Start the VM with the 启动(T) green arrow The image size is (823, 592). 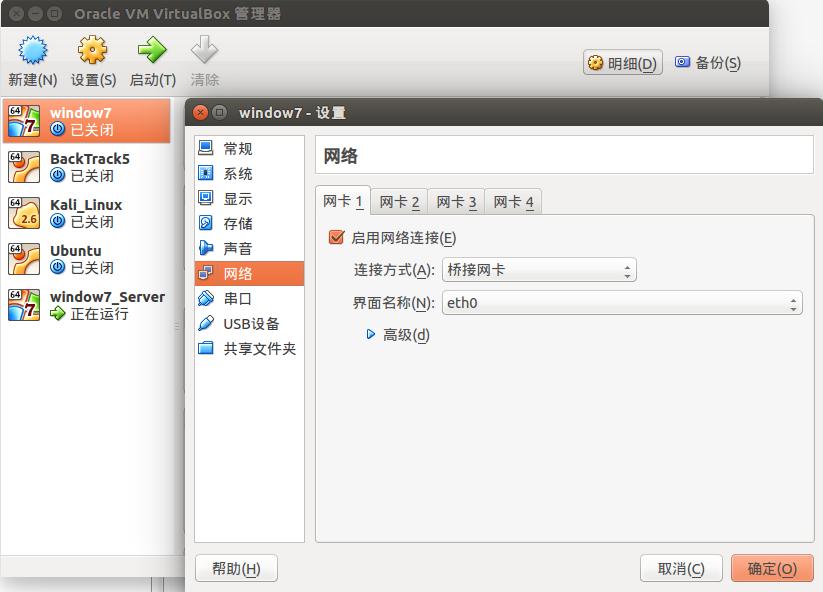tap(152, 50)
